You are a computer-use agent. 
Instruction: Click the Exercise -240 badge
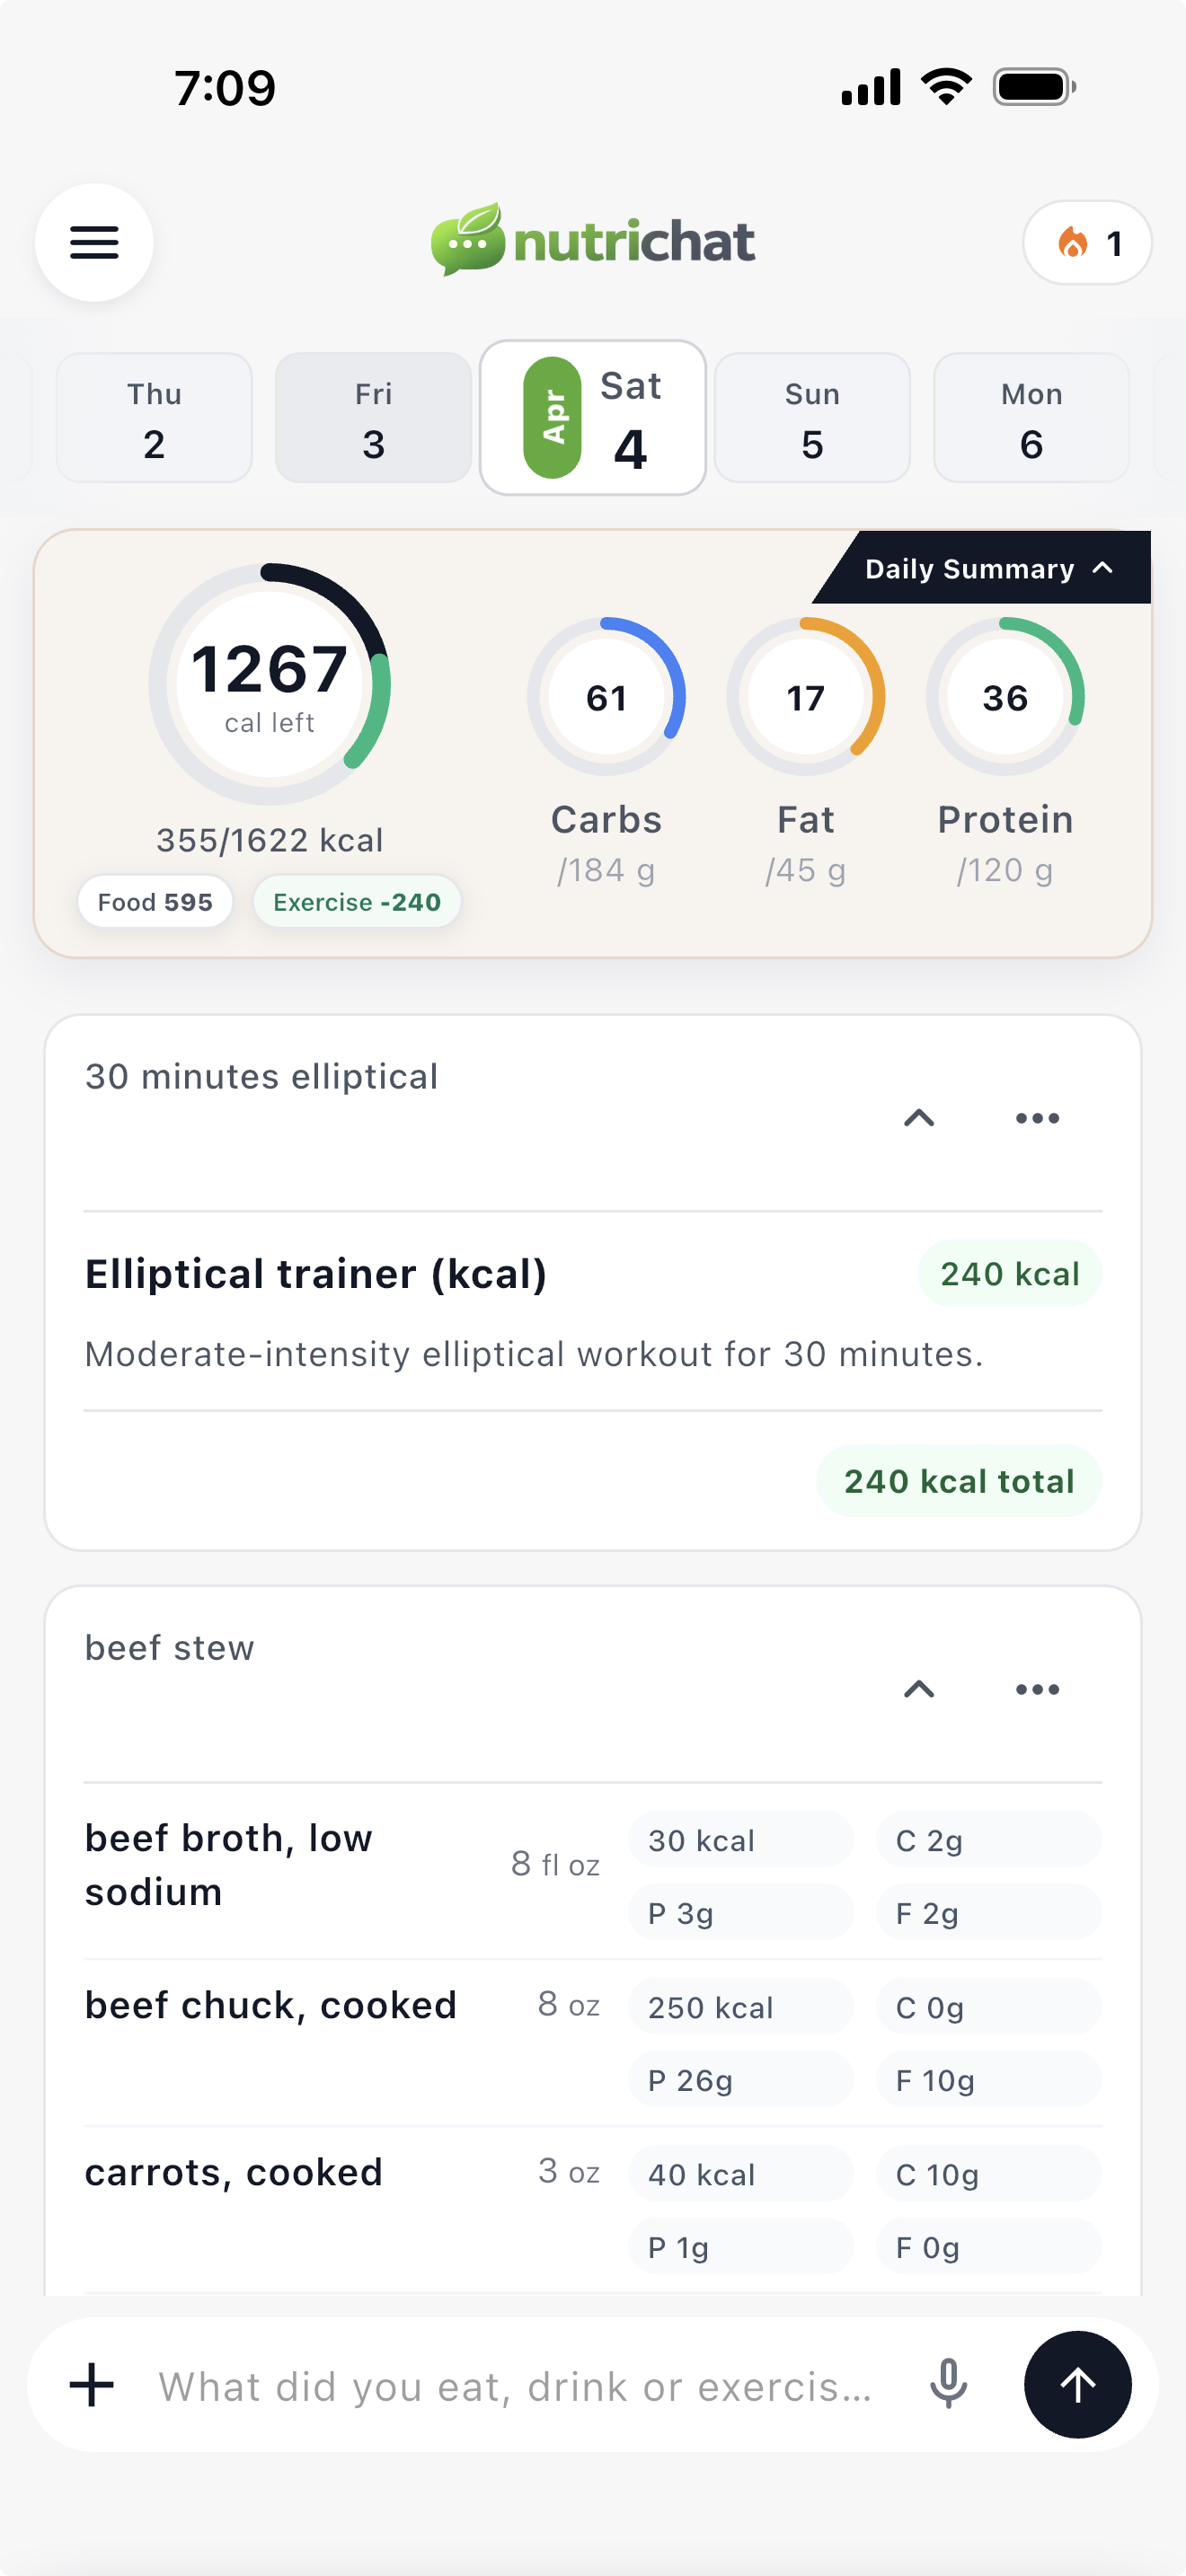coord(356,901)
